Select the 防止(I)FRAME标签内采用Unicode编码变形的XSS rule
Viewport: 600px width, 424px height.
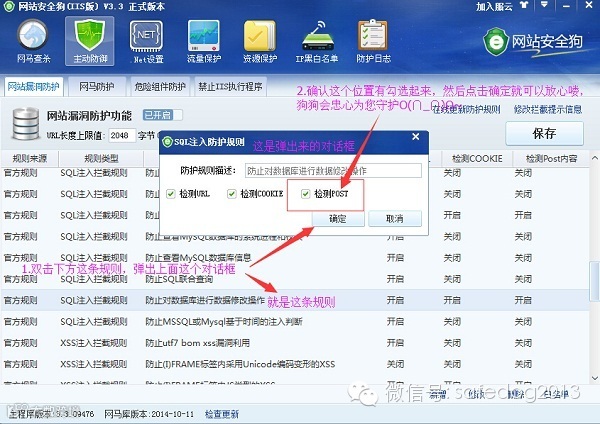pyautogui.click(x=295, y=364)
